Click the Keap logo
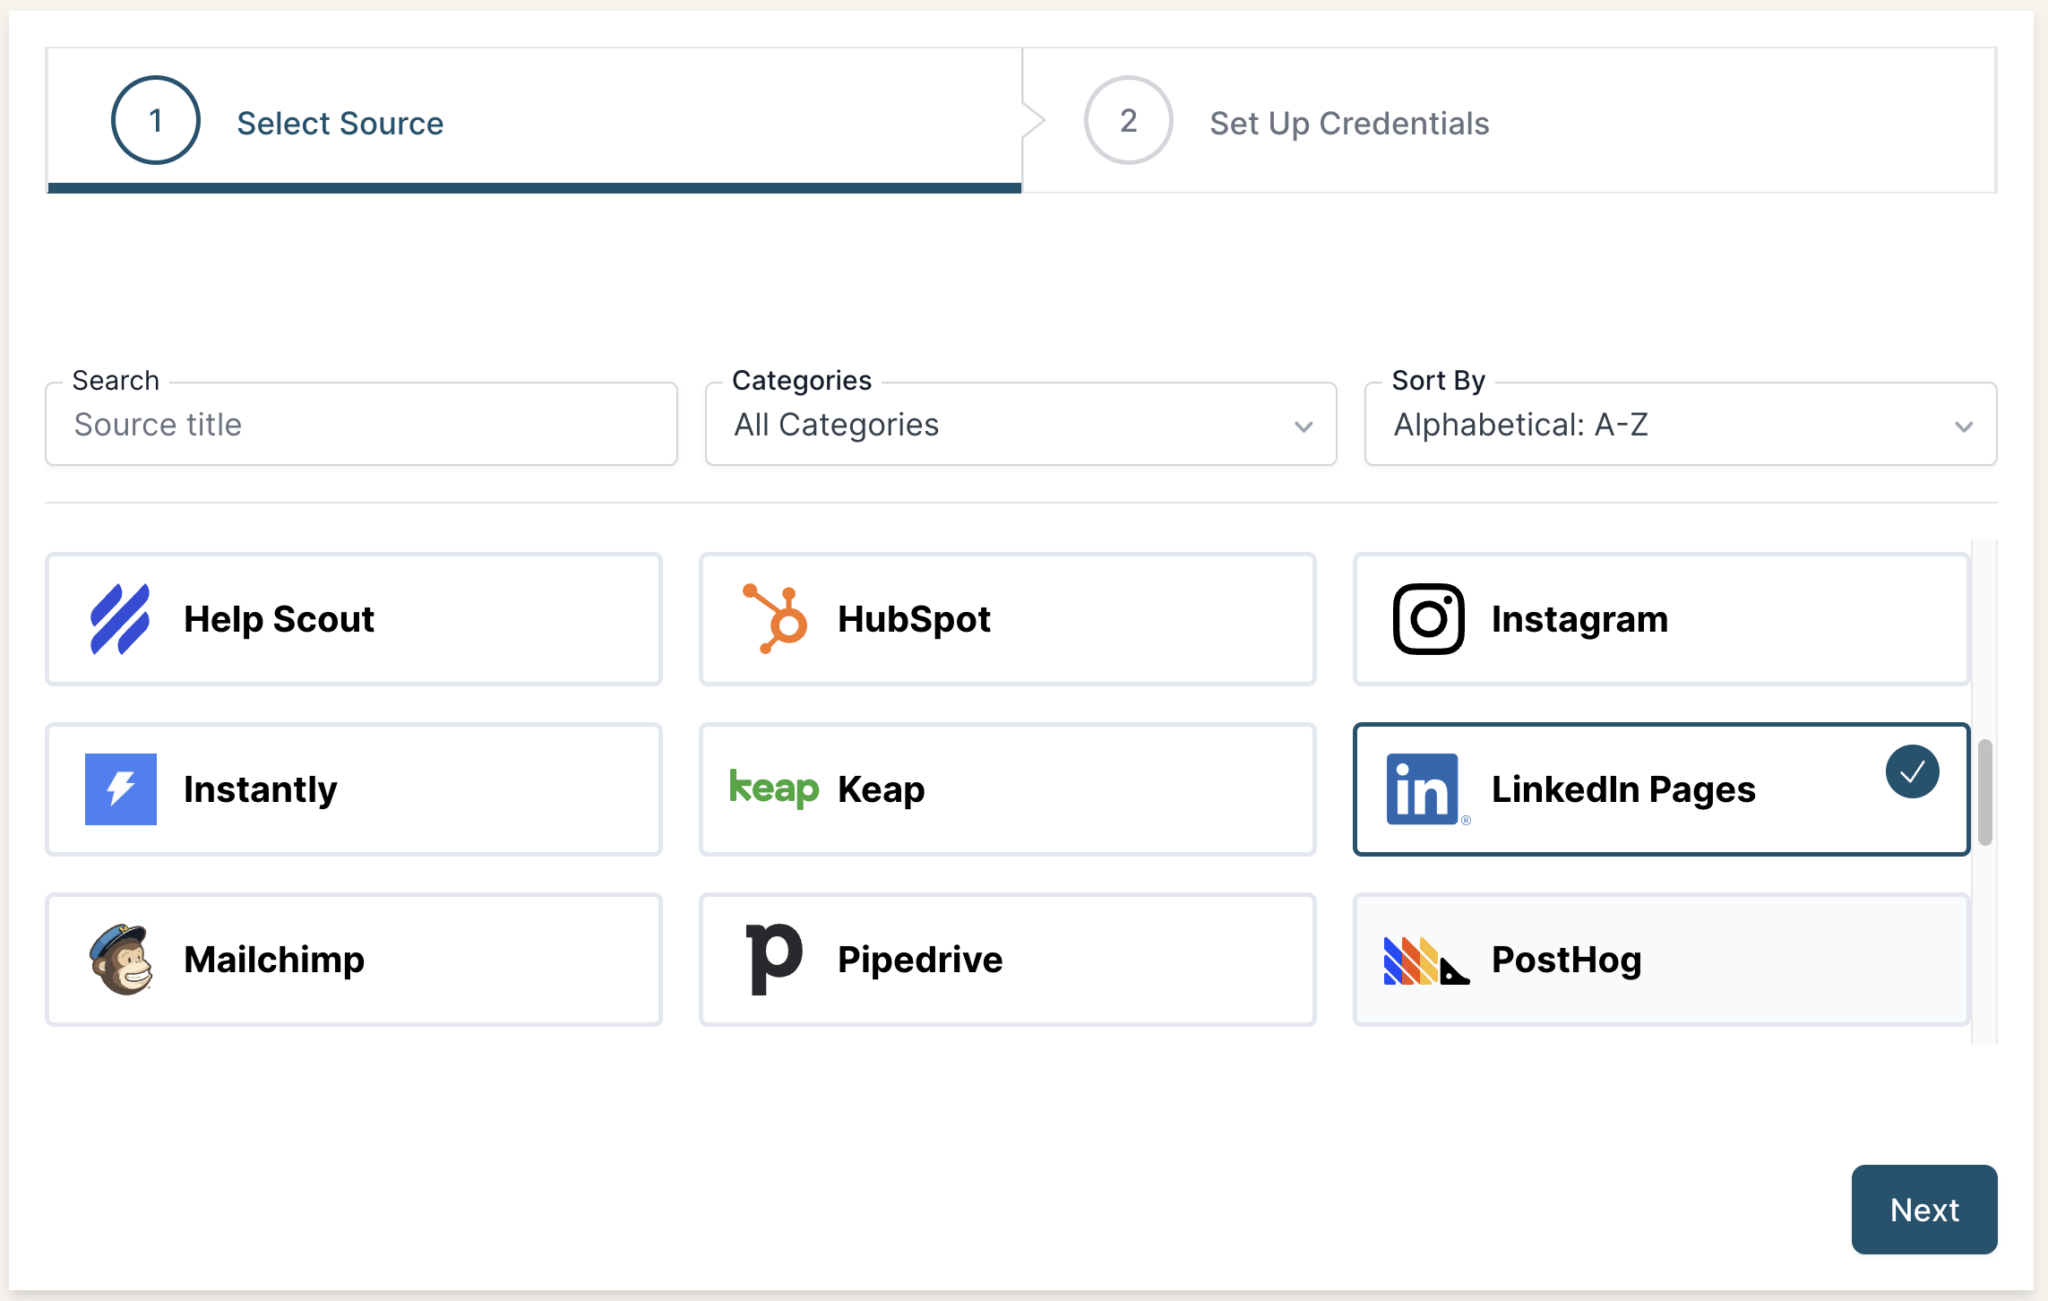 [772, 789]
